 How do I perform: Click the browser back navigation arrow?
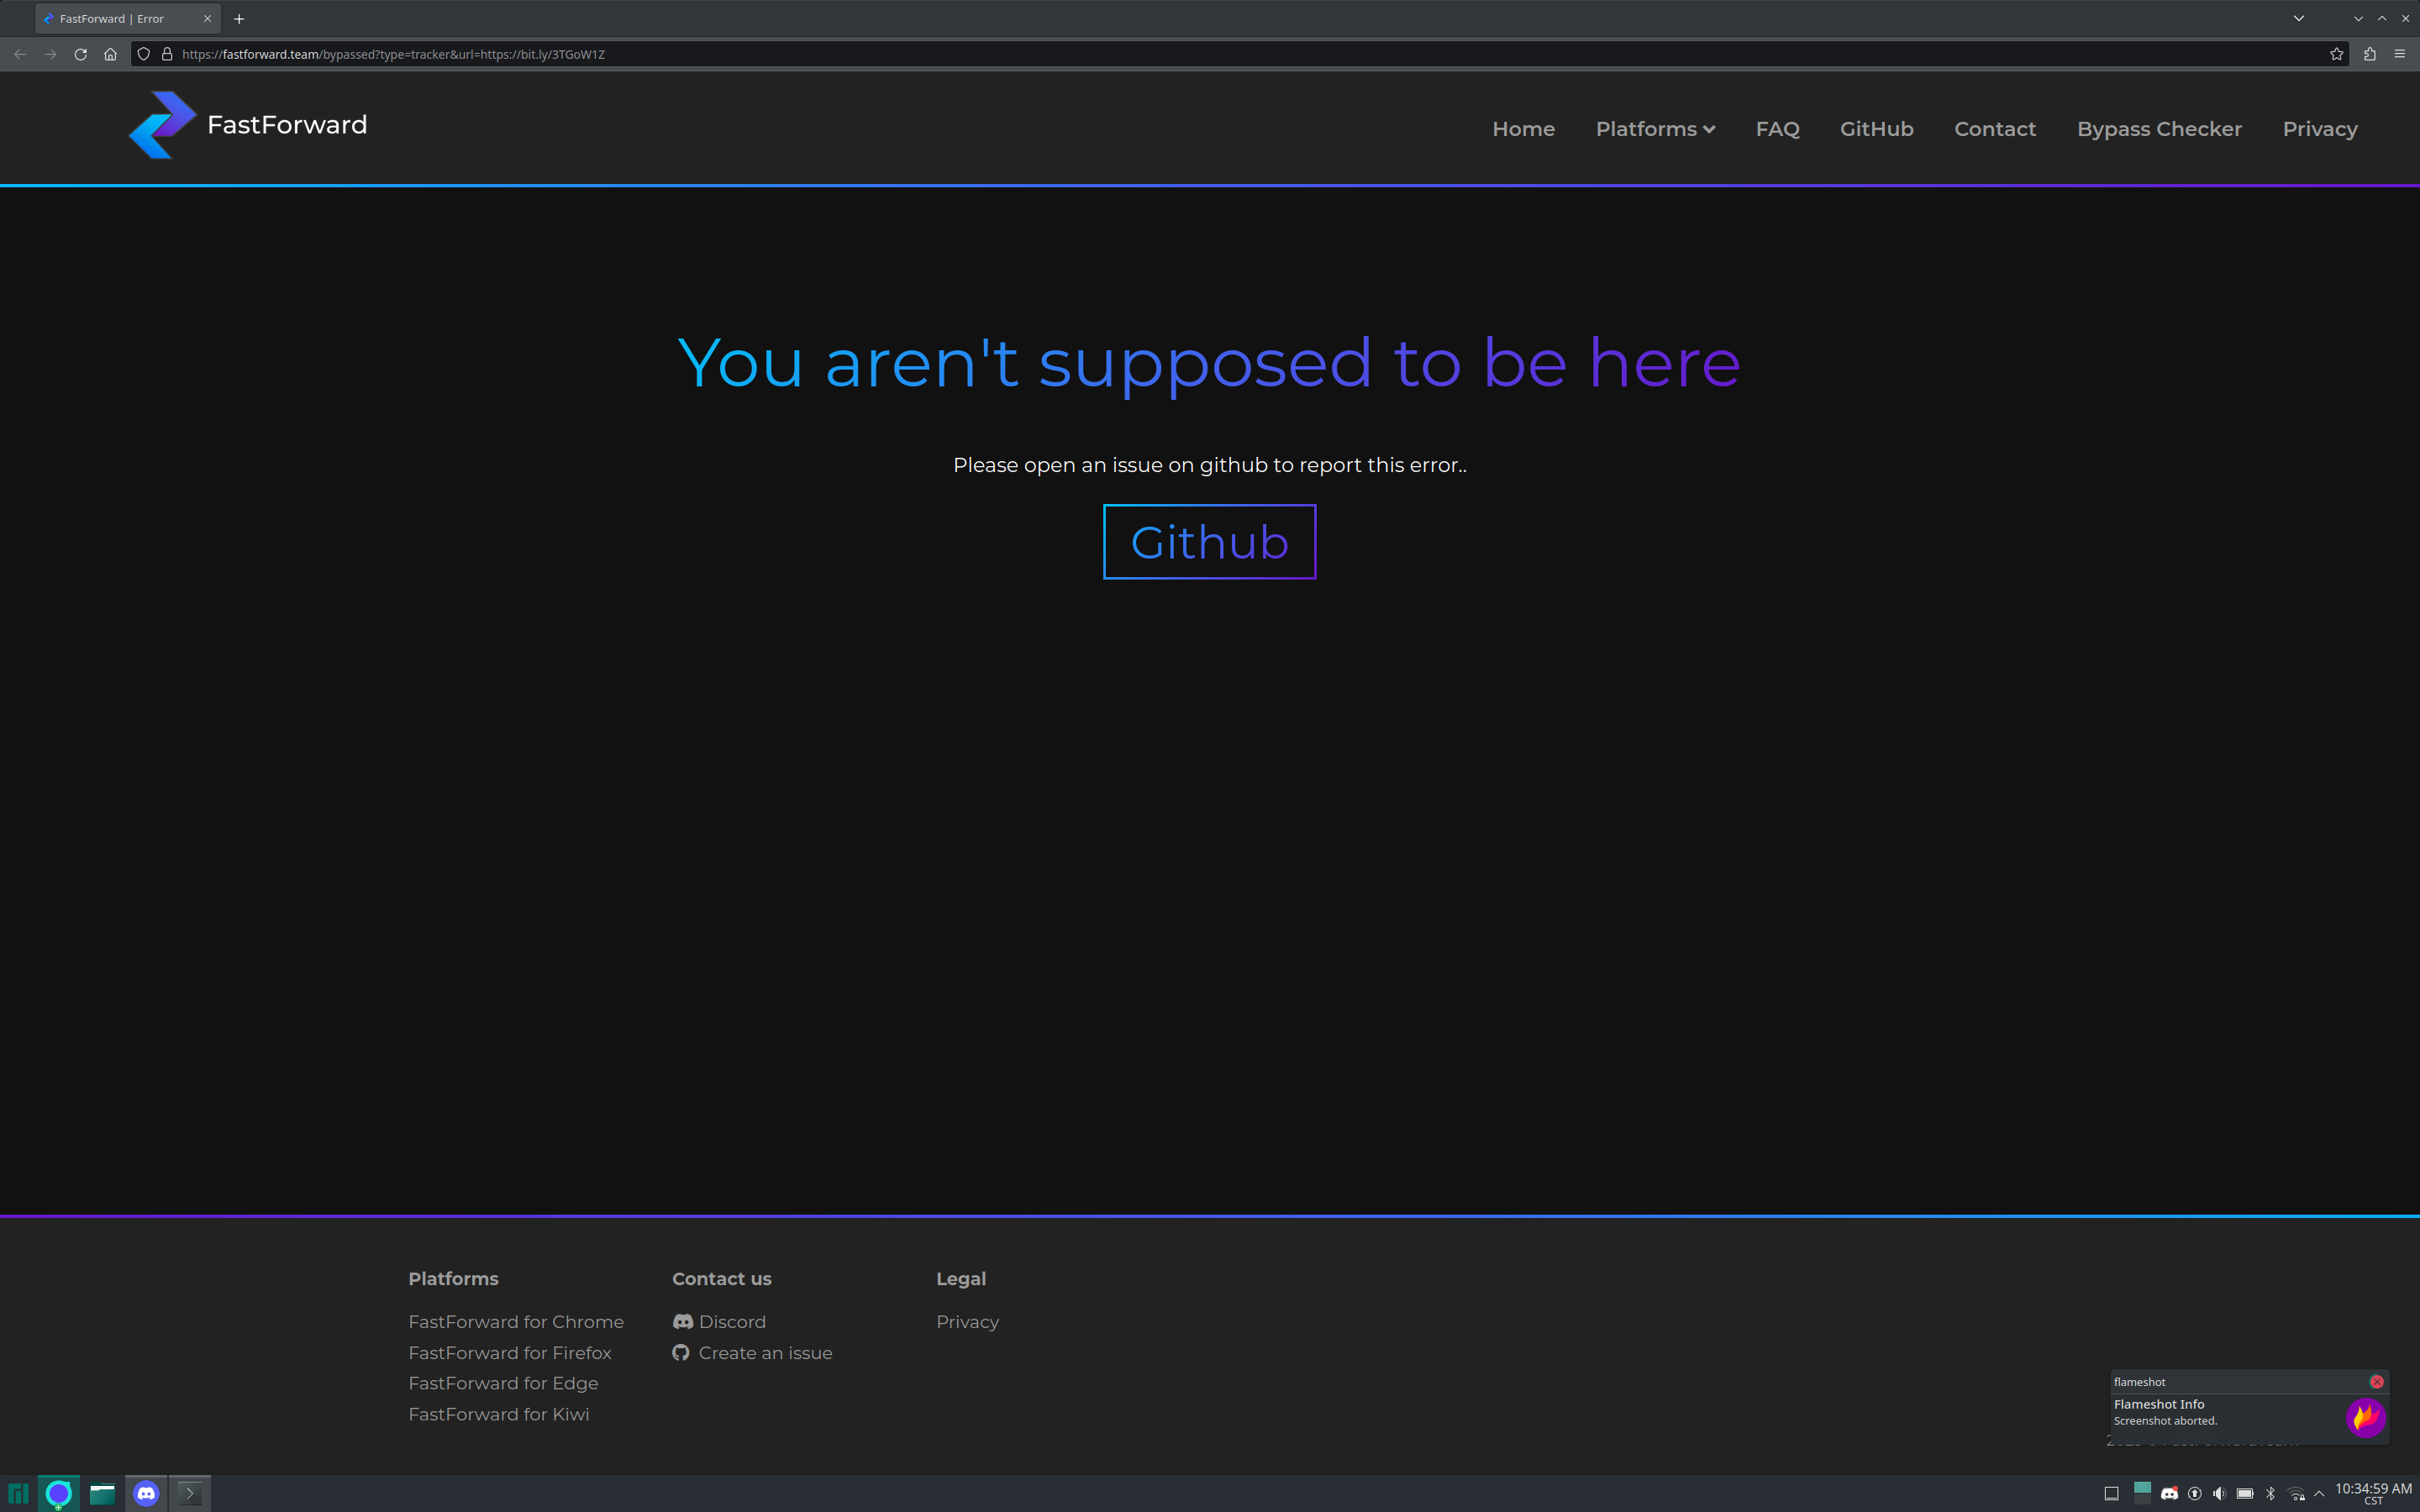(19, 54)
